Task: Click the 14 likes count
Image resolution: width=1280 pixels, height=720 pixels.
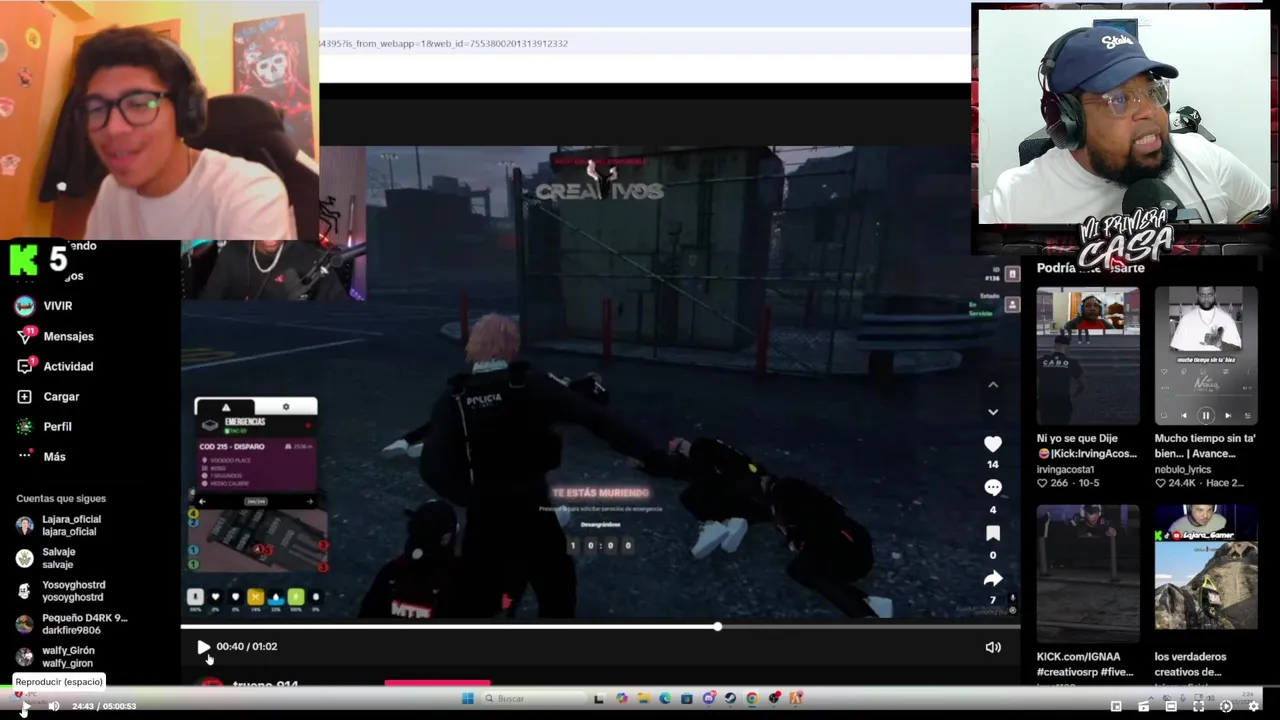Action: click(x=993, y=464)
